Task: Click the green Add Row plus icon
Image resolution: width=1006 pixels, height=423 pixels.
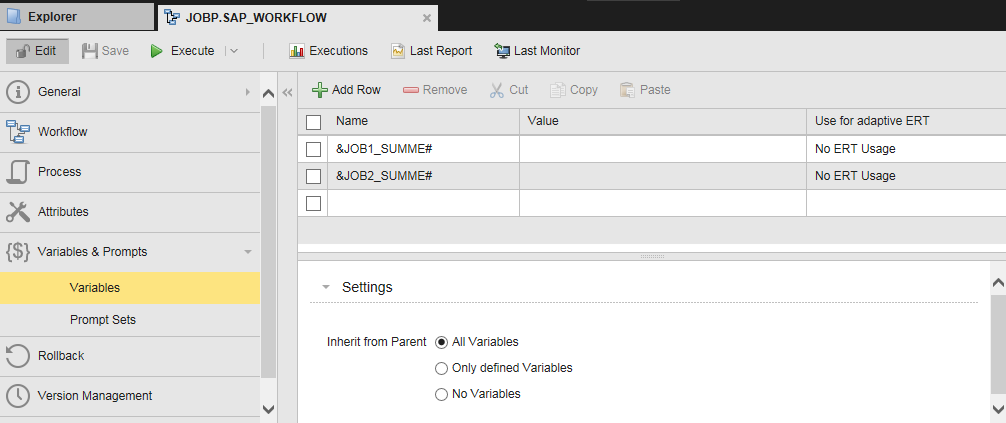Action: [320, 90]
